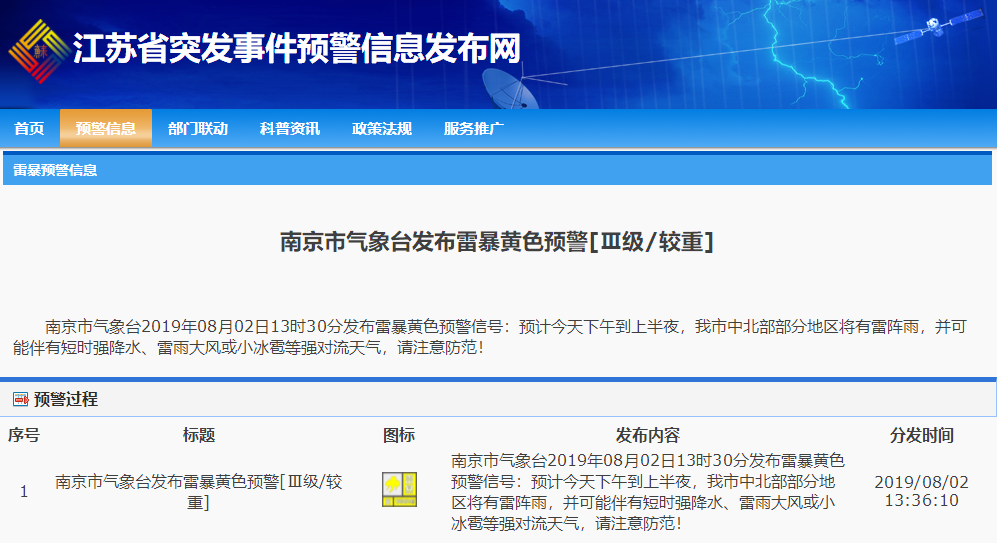Viewport: 997px width, 543px height.
Task: Open the row title 南京市气象台发布雷暴黄色预警[Ⅲ级/较重]
Action: click(198, 491)
